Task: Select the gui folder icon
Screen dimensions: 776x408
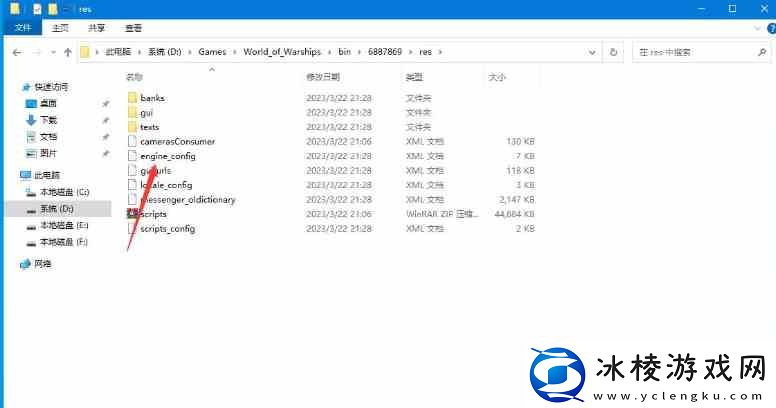Action: pos(132,112)
